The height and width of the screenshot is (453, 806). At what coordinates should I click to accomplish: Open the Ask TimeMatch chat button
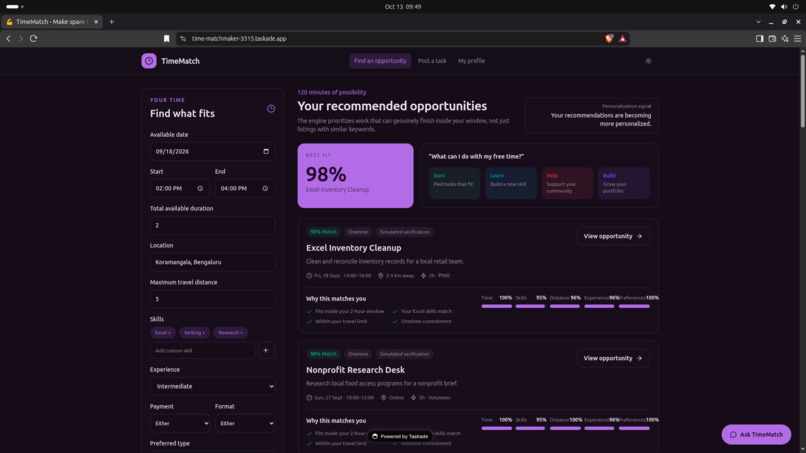click(x=756, y=434)
